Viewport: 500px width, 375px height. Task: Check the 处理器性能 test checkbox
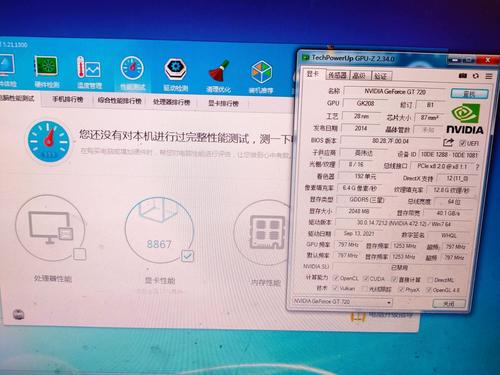click(79, 254)
